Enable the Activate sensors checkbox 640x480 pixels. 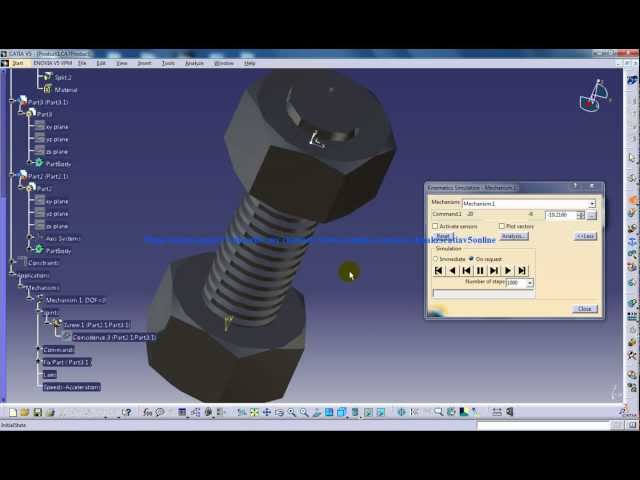pyautogui.click(x=435, y=226)
